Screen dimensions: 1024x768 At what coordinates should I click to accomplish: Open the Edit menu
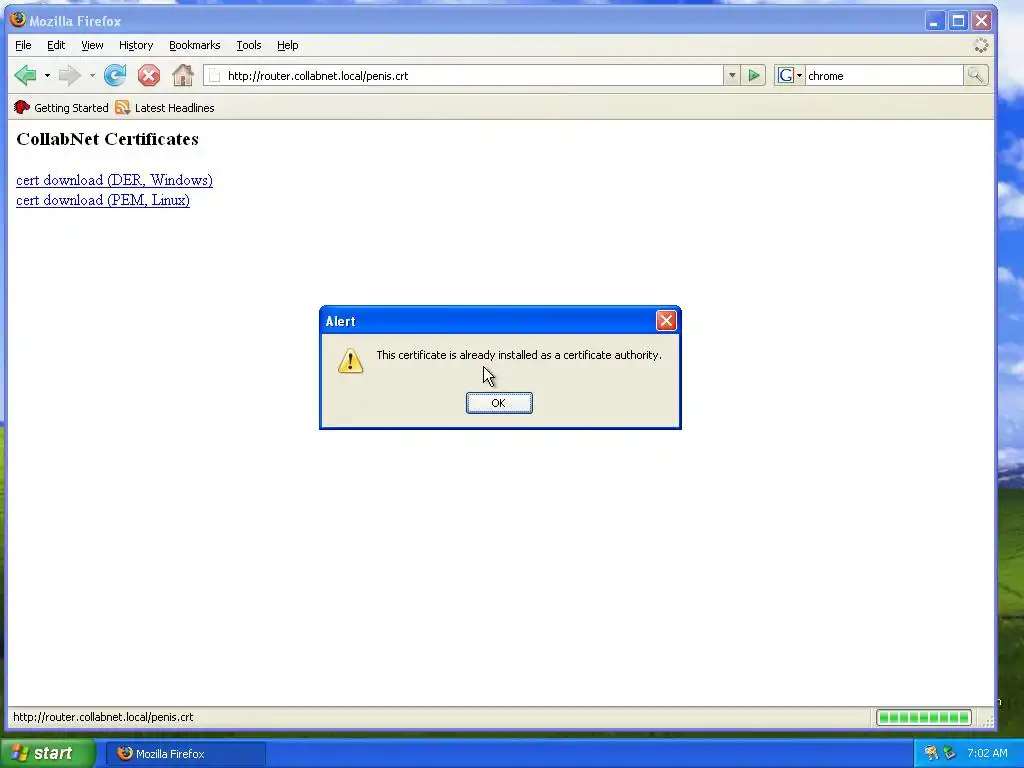pyautogui.click(x=56, y=45)
